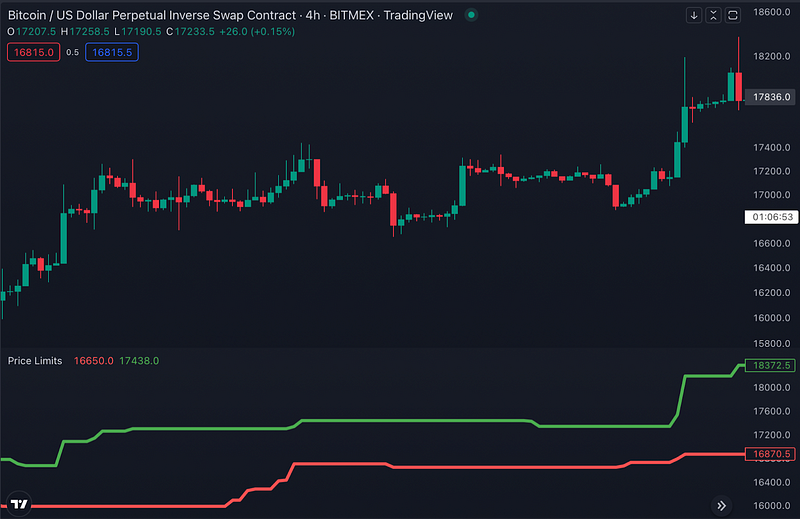Click the 17000.0 axis label in main chart
The width and height of the screenshot is (800, 519).
[x=771, y=195]
